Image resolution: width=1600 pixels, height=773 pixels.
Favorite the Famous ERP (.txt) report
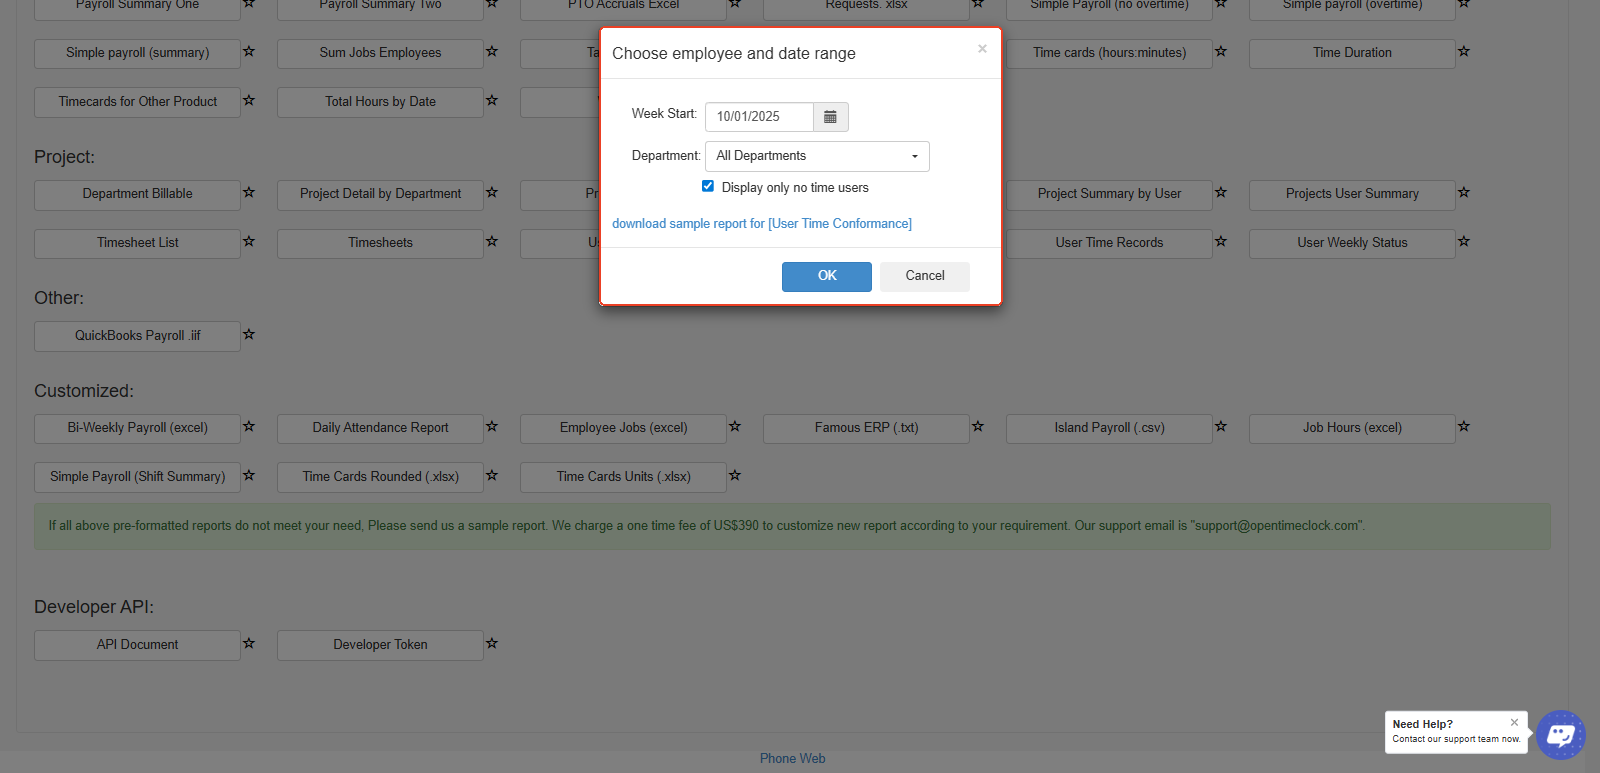978,427
